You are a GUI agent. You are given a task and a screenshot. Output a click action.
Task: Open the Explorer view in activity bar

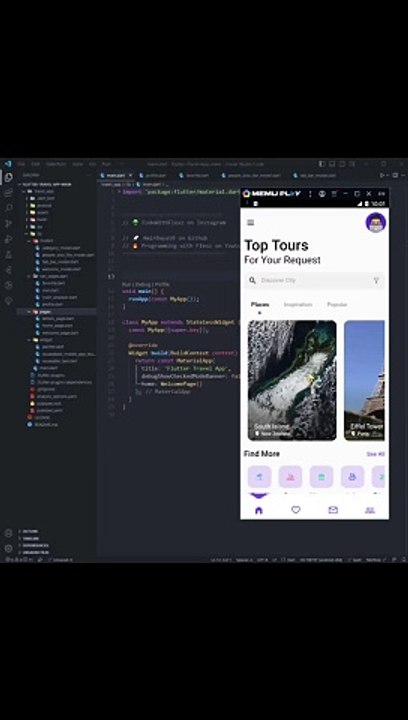click(8, 178)
